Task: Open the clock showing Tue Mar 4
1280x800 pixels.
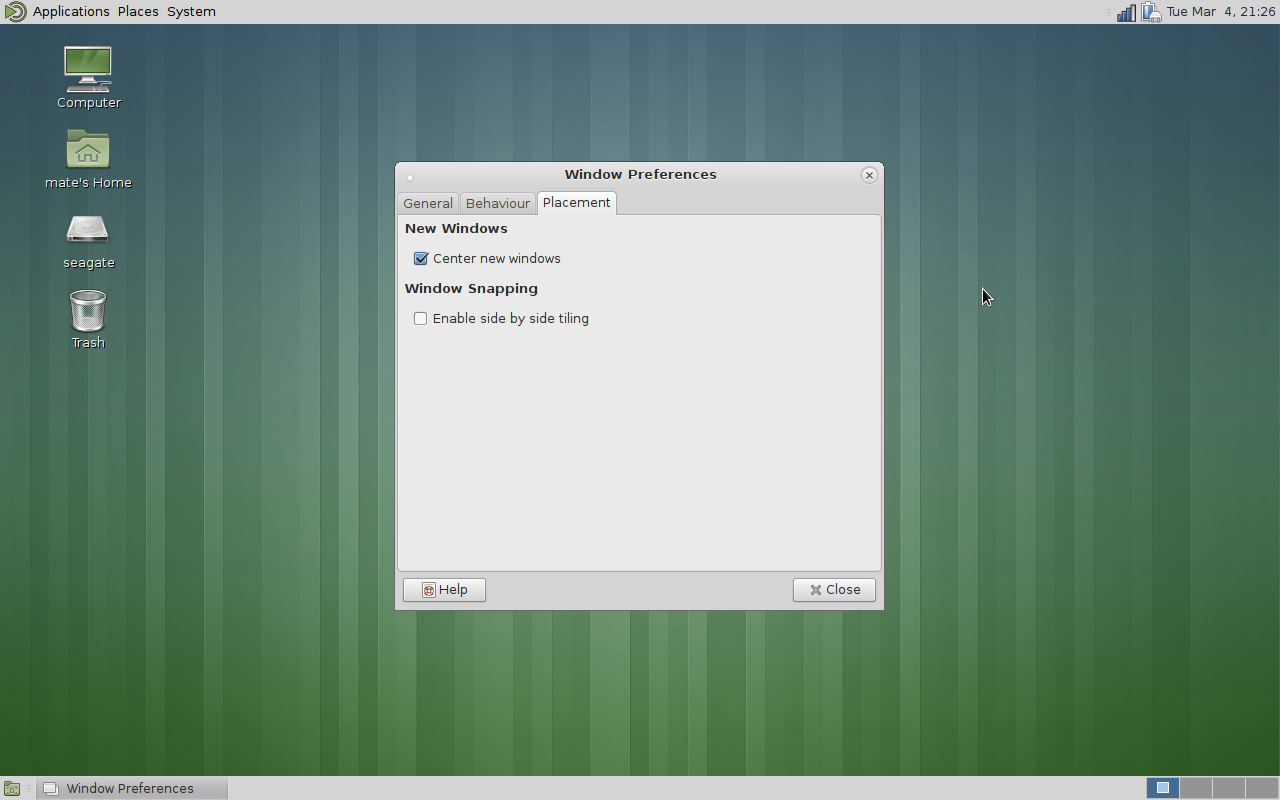Action: click(x=1220, y=12)
